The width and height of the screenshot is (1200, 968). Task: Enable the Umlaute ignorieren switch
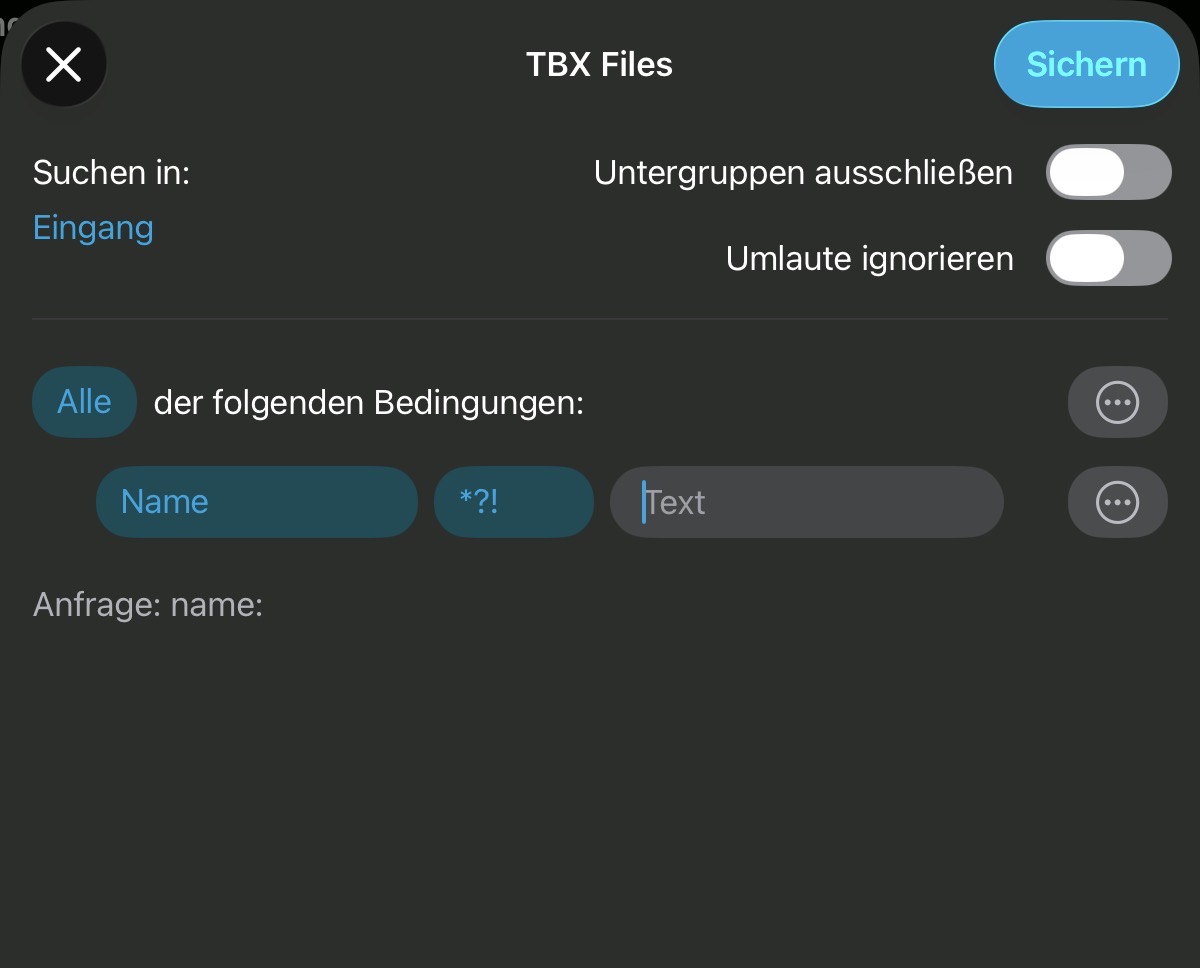[1108, 258]
